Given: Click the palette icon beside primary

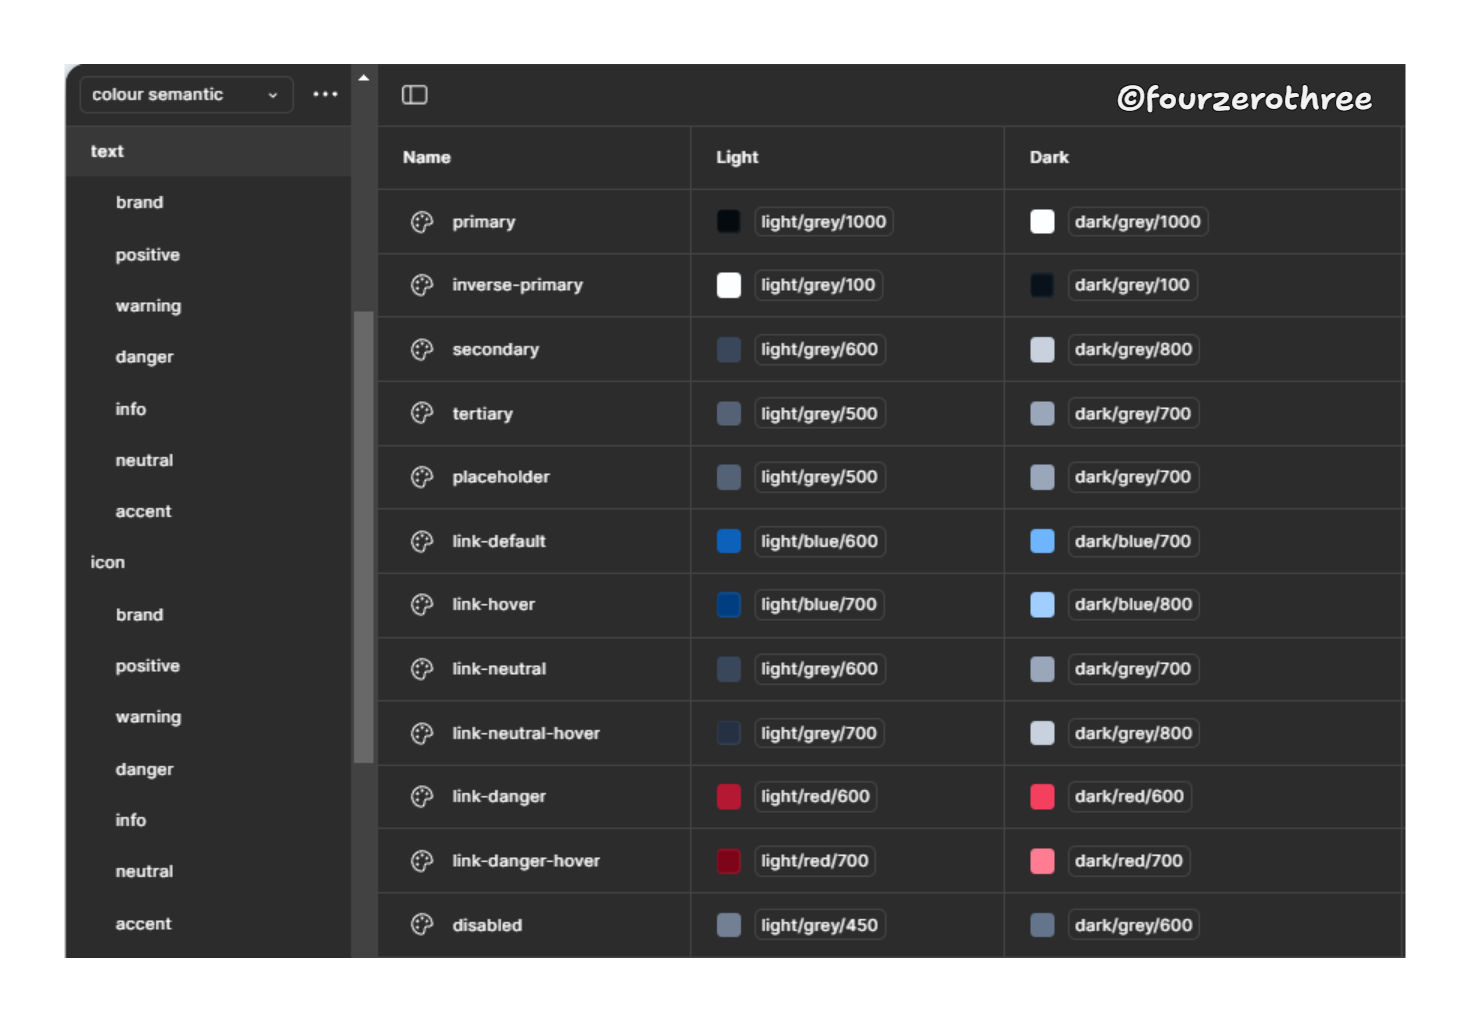Looking at the screenshot, I should 422,222.
